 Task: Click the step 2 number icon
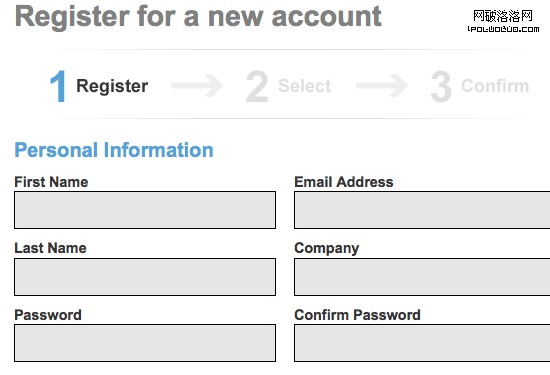[x=257, y=86]
